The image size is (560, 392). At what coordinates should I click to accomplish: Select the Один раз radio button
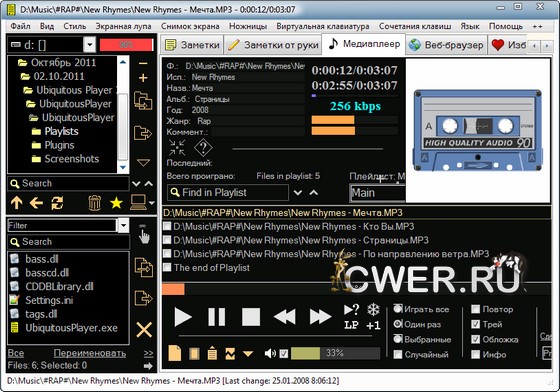point(398,324)
